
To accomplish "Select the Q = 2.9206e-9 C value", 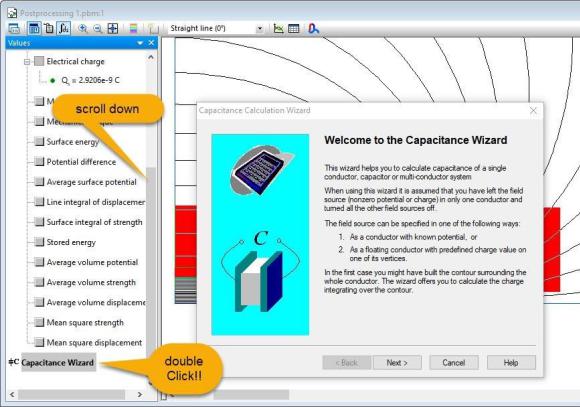I will coord(90,80).
